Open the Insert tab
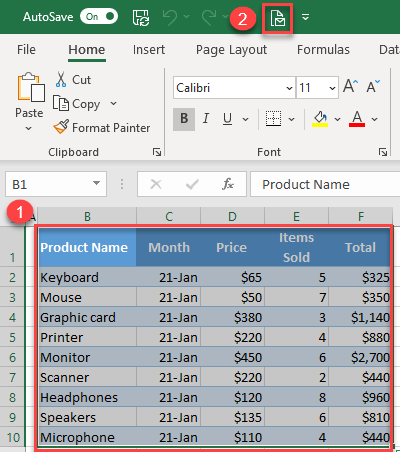Viewport: 400px width, 452px height. (x=149, y=50)
